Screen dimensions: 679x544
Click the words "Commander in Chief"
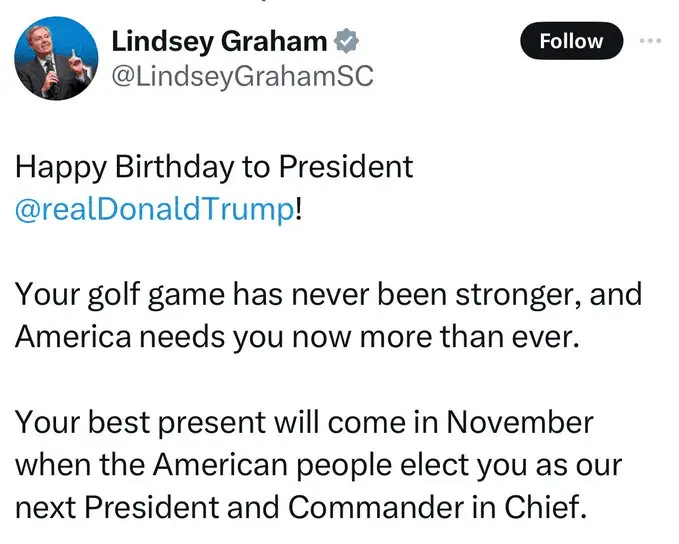(x=470, y=508)
